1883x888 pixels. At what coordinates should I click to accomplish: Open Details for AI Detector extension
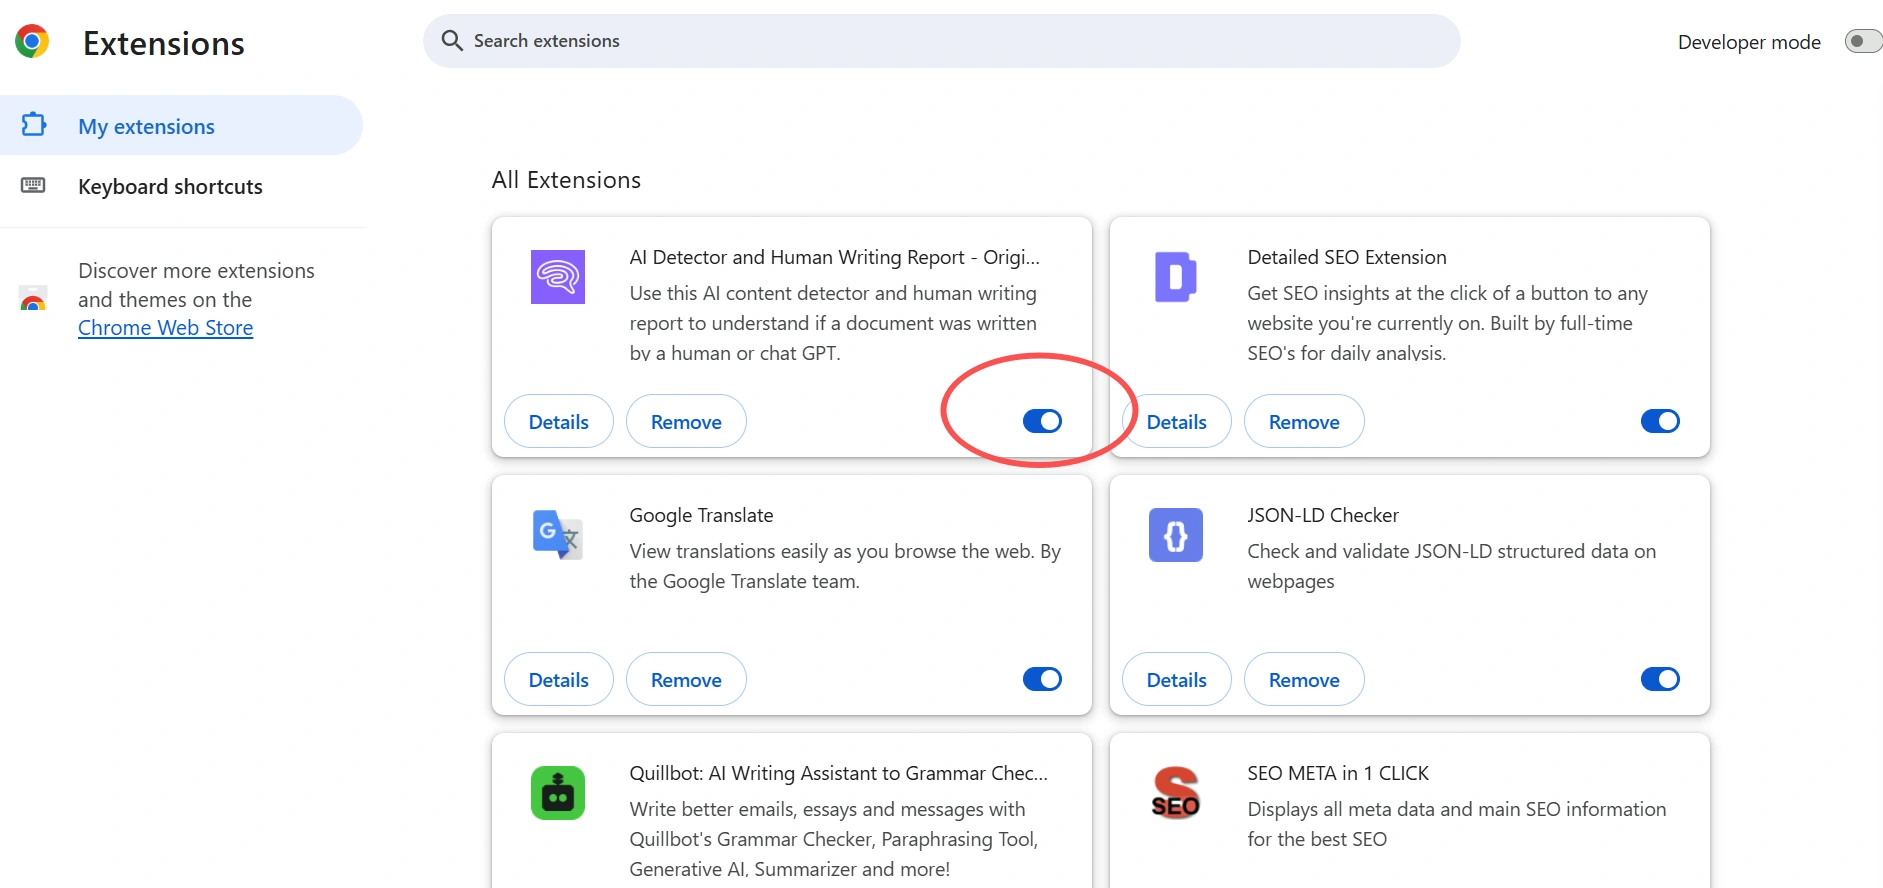[x=558, y=421]
